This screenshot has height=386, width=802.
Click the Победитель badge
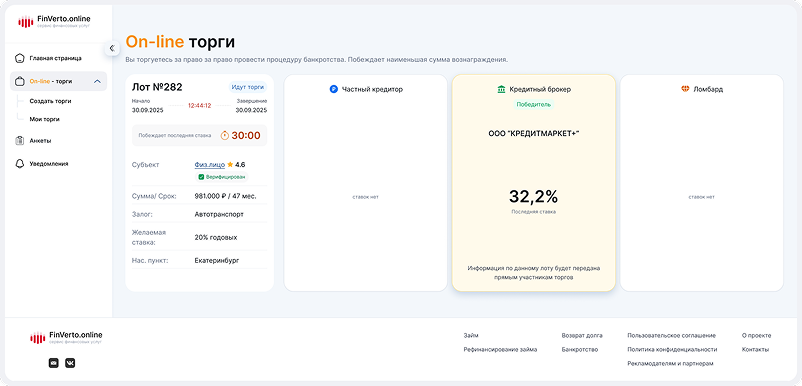533,104
